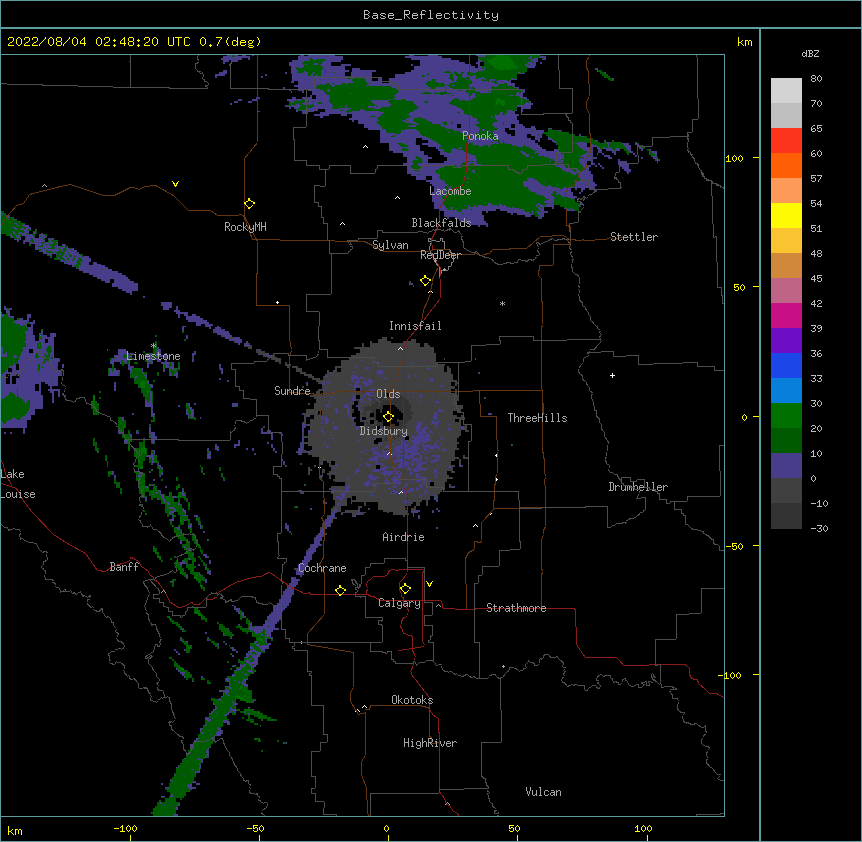Click the HighRiver label
The image size is (862, 842).
point(430,743)
